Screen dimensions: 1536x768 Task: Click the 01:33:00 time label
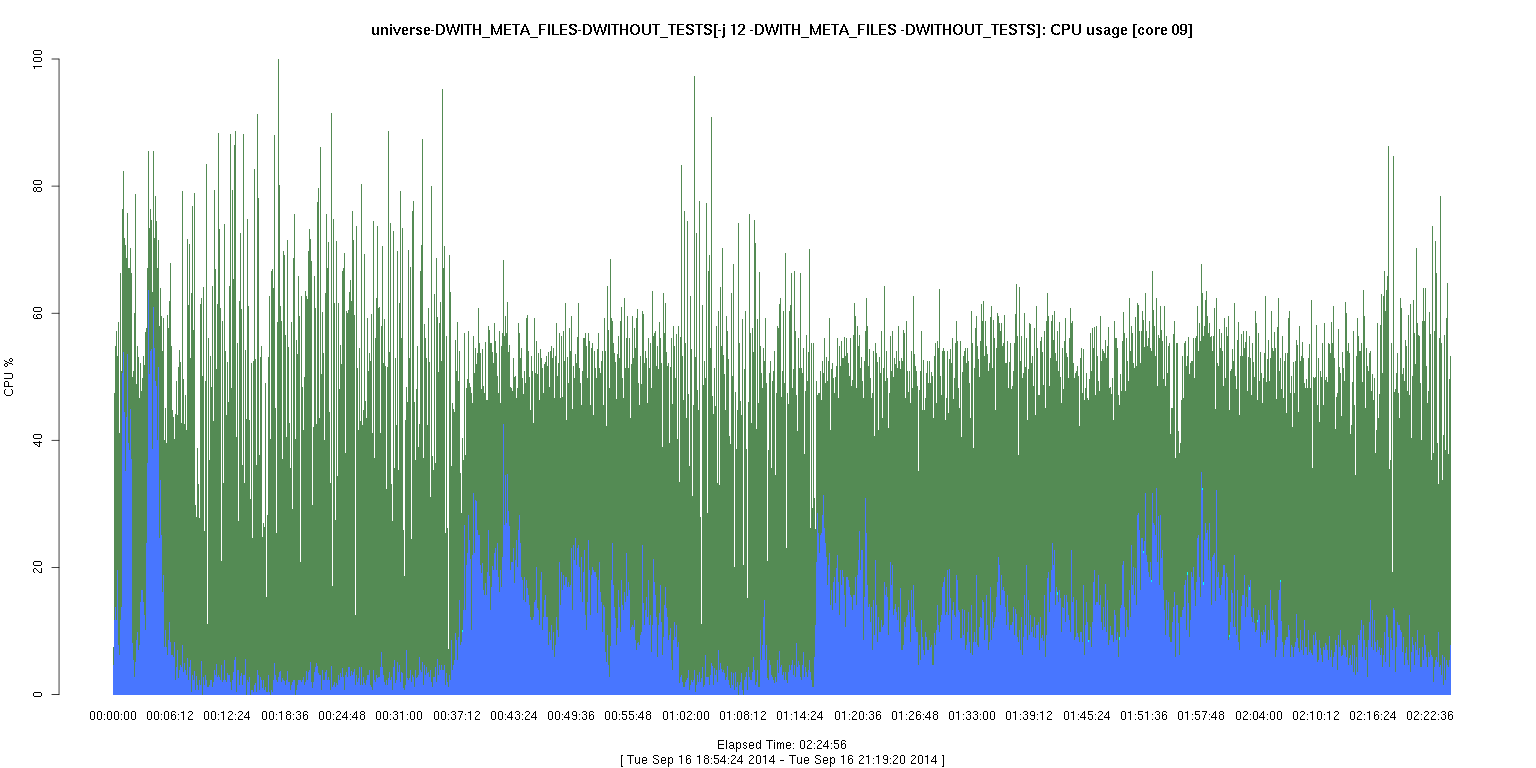point(972,716)
